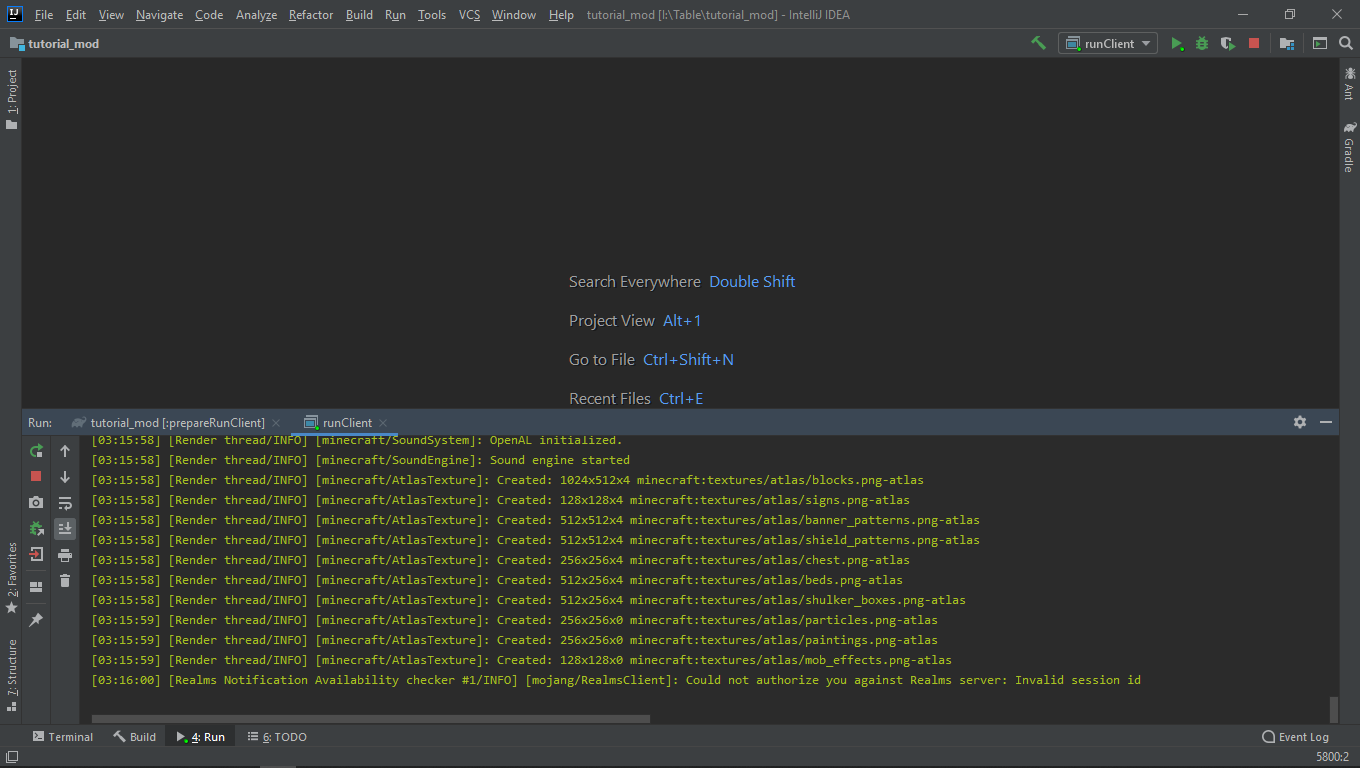Toggle scroll to end of console

pyautogui.click(x=65, y=528)
